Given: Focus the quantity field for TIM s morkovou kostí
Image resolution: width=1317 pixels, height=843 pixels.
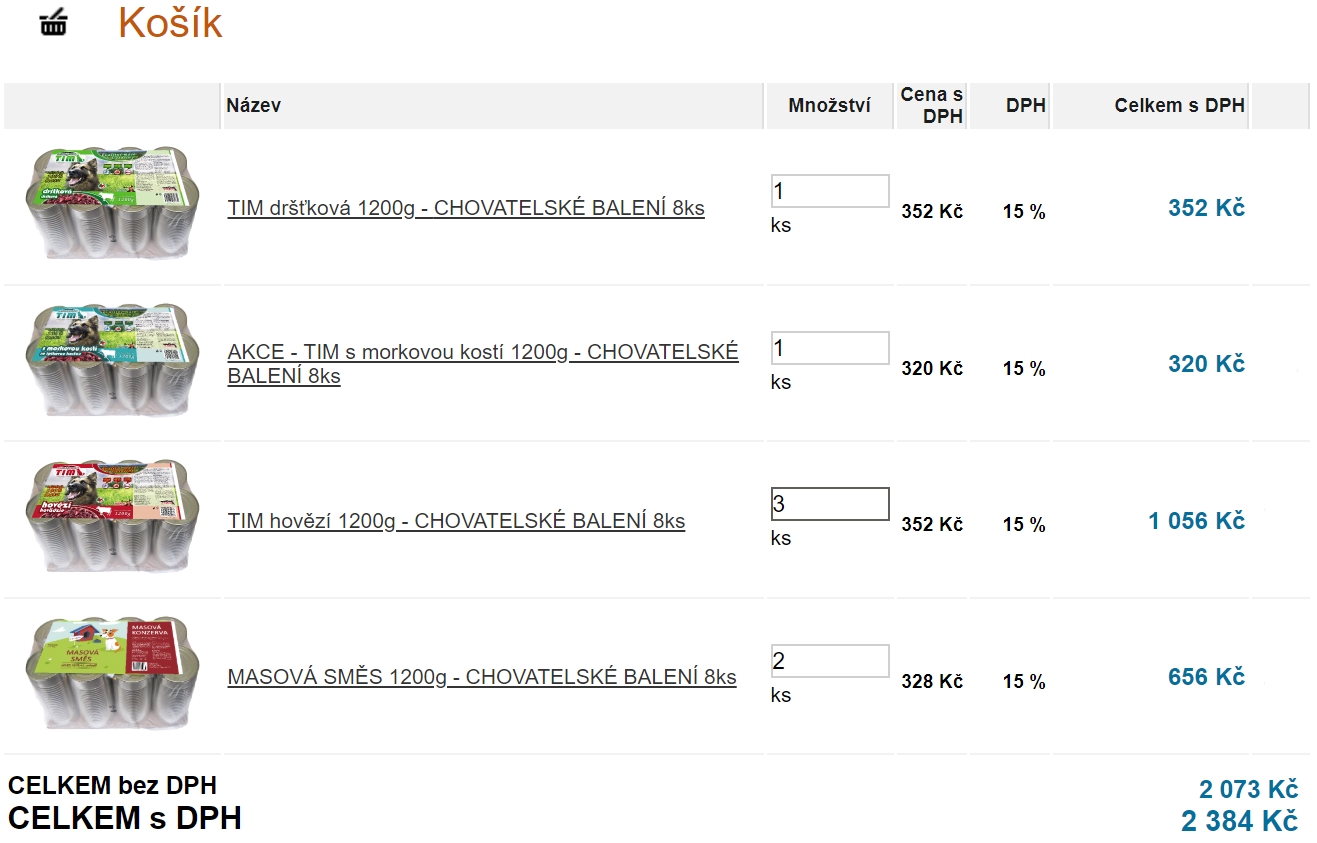Looking at the screenshot, I should pyautogui.click(x=830, y=348).
